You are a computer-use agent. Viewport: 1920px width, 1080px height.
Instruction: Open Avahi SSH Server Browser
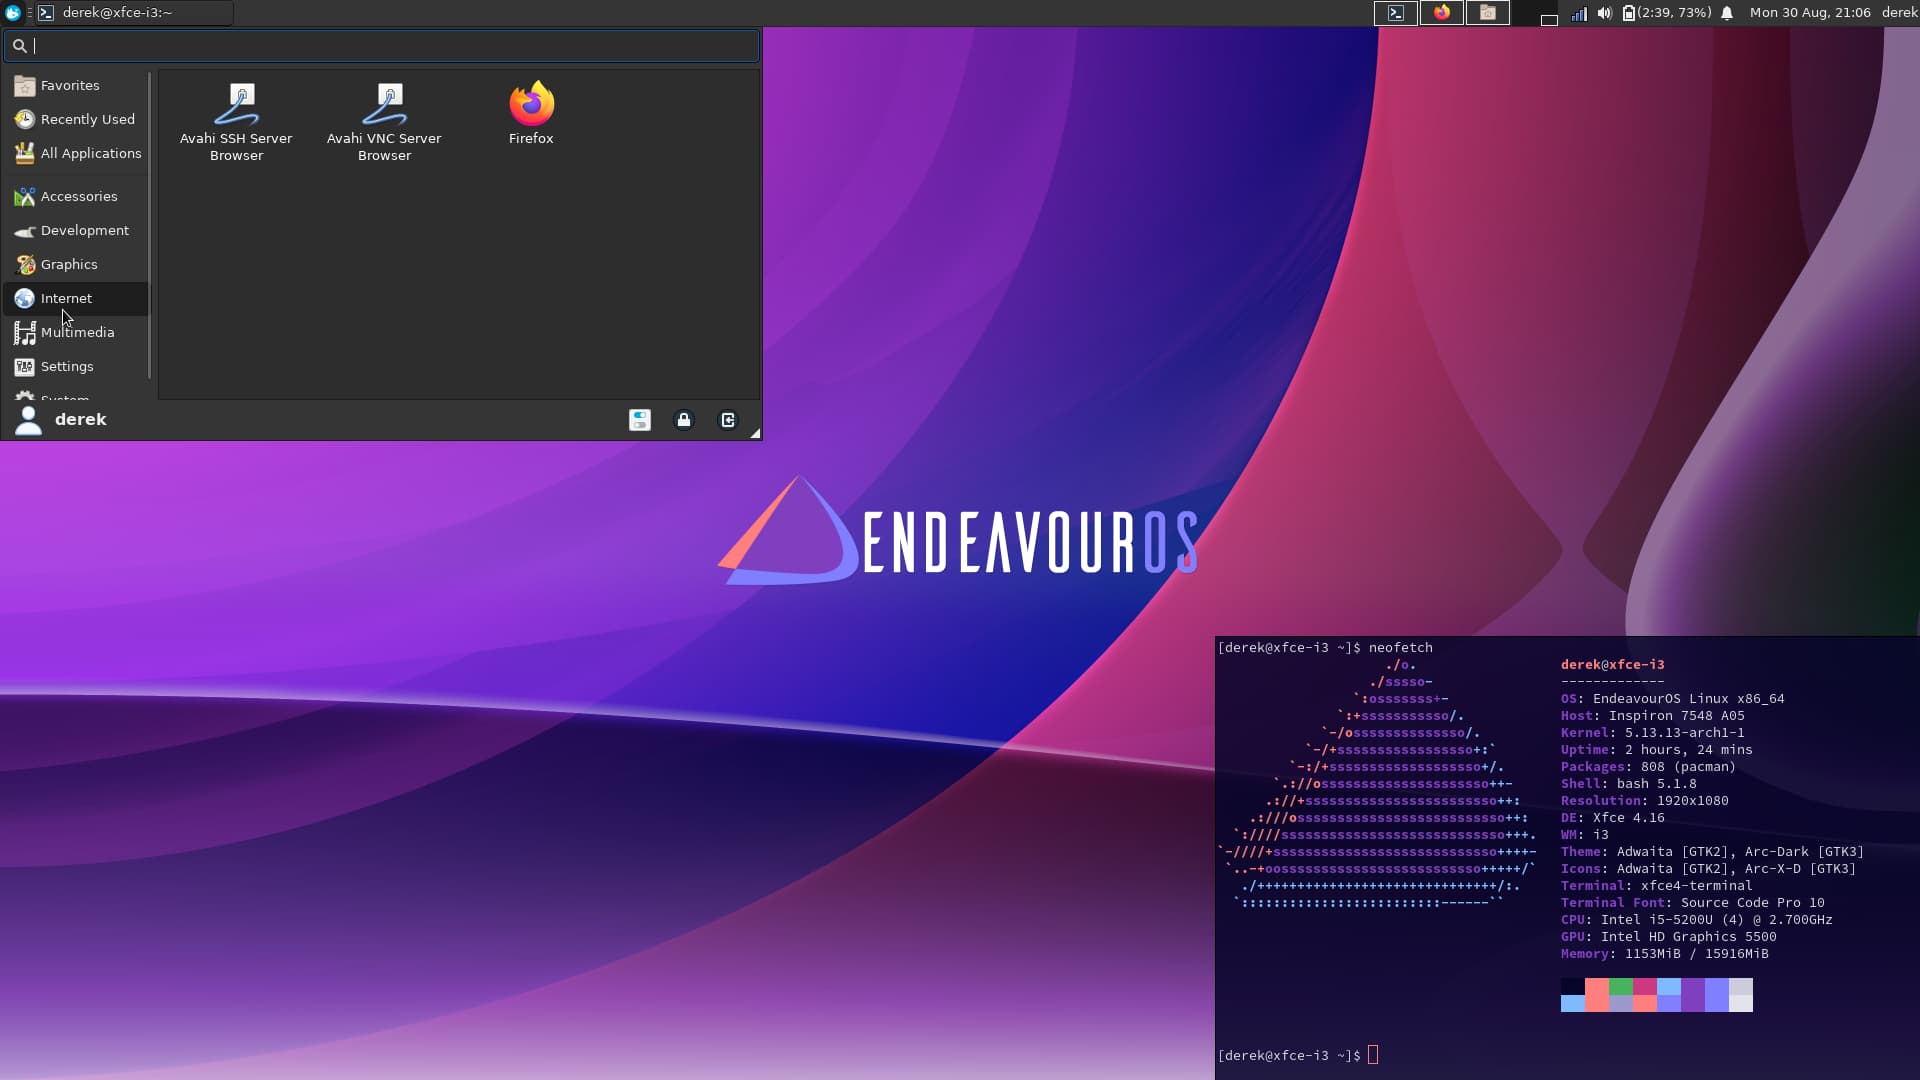(236, 122)
